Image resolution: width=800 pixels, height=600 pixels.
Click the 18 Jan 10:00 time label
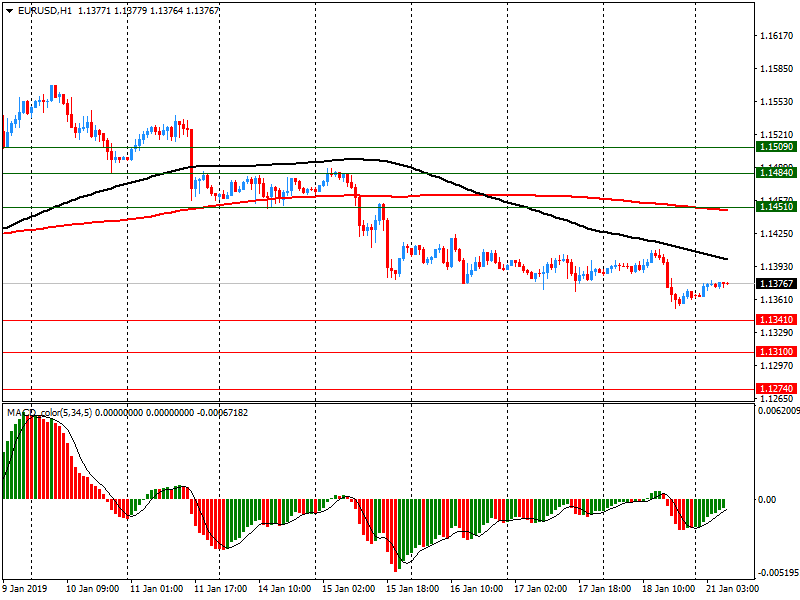(x=668, y=589)
